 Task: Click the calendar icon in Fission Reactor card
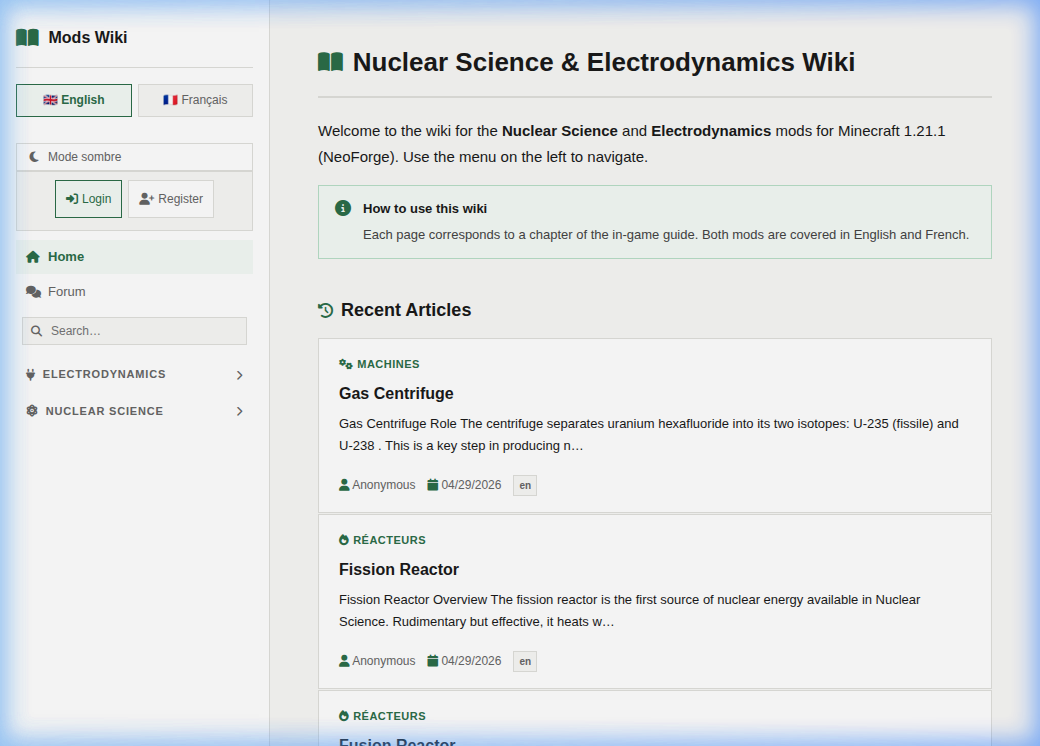click(x=432, y=660)
